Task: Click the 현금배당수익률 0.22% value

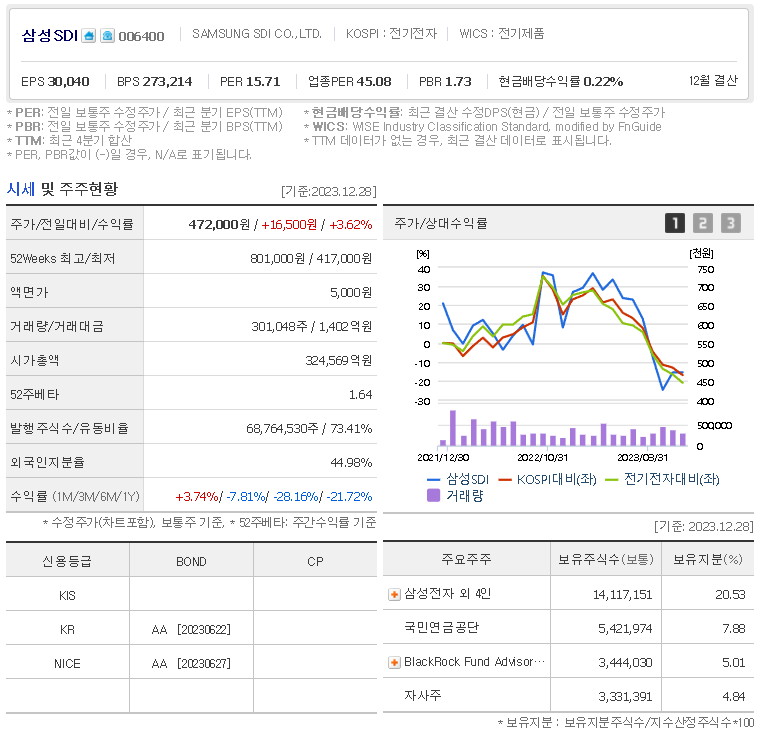Action: [x=603, y=82]
